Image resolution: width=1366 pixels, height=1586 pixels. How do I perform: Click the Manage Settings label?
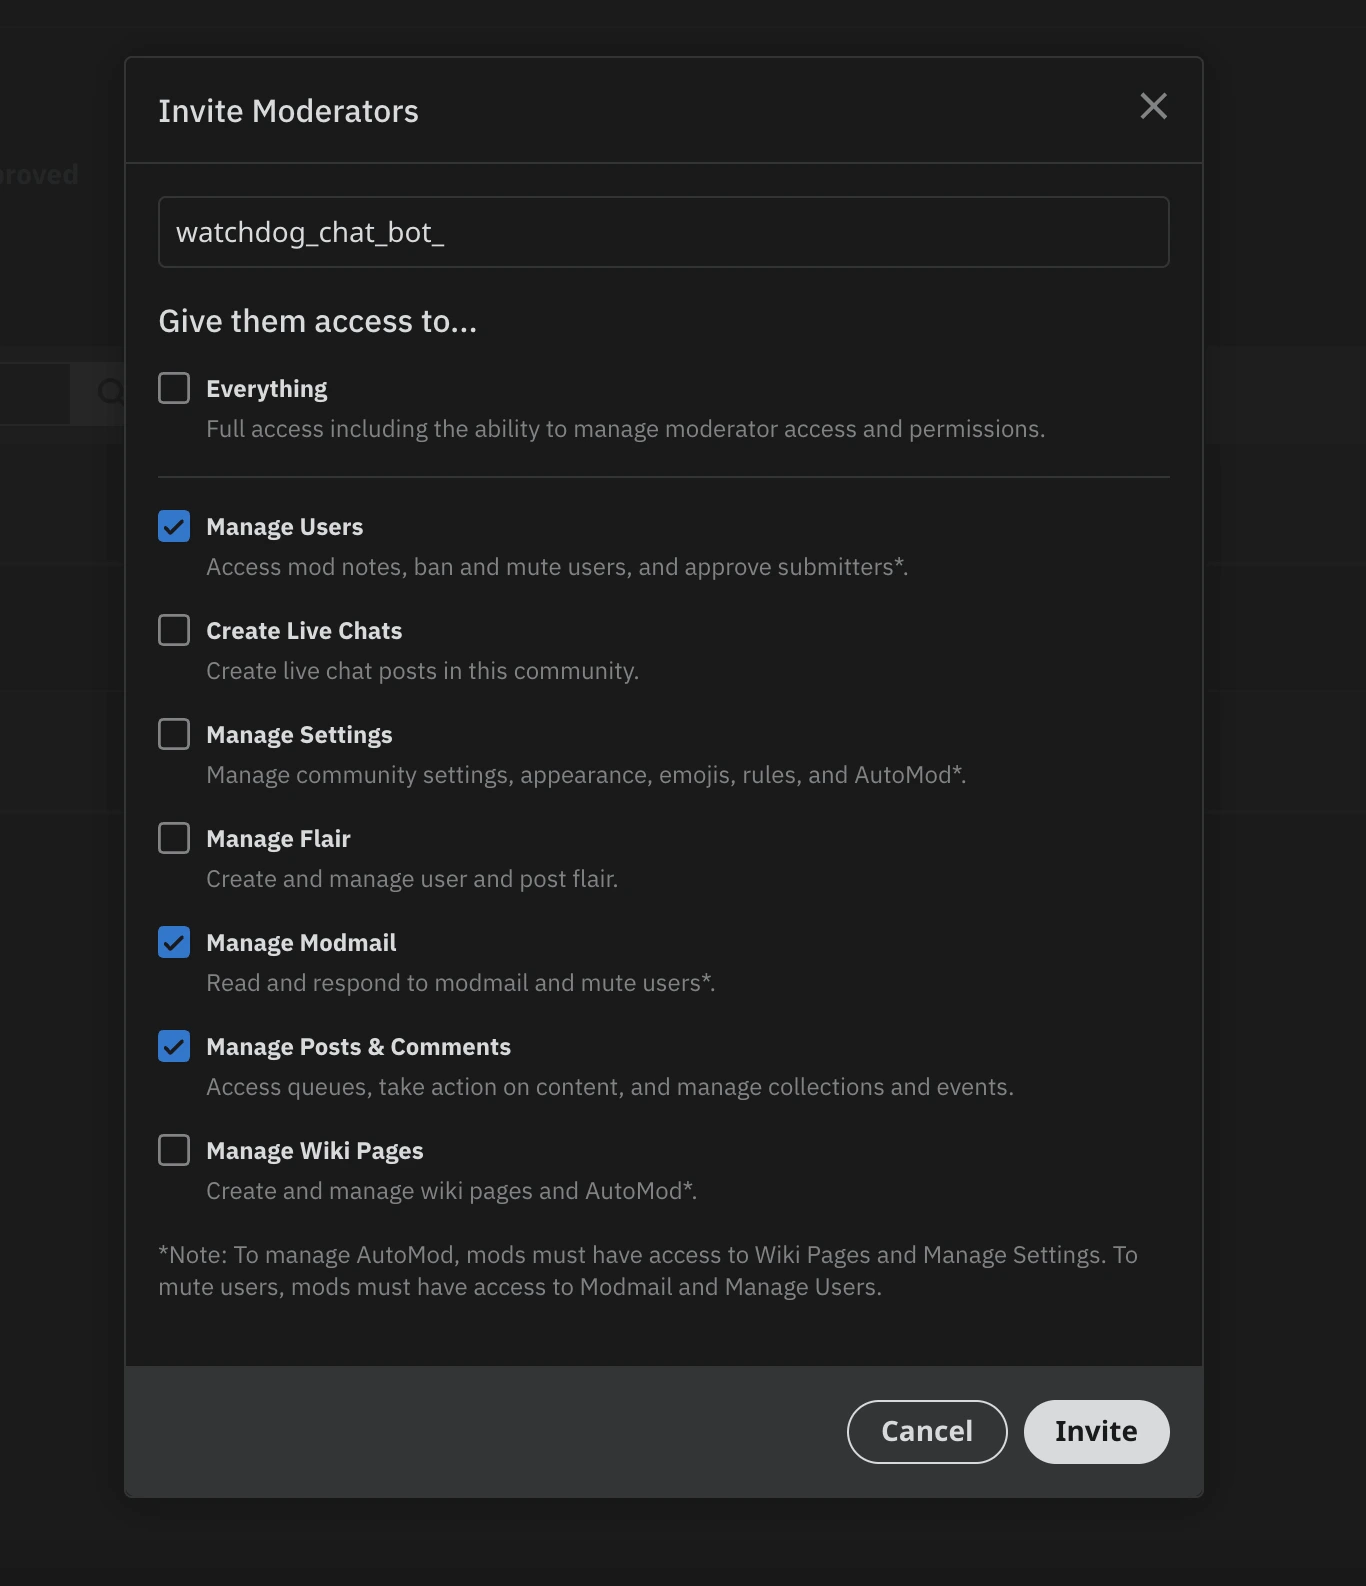pyautogui.click(x=299, y=735)
